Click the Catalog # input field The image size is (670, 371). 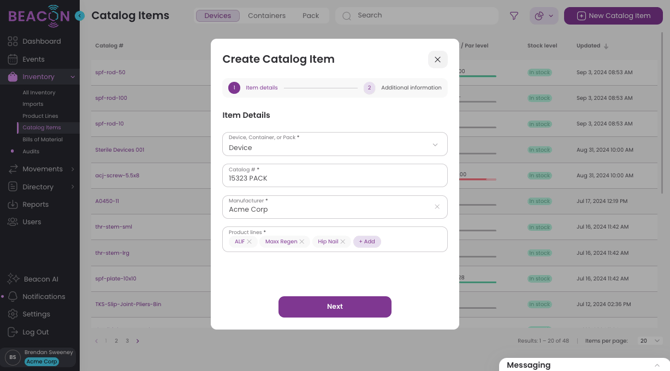pos(335,175)
